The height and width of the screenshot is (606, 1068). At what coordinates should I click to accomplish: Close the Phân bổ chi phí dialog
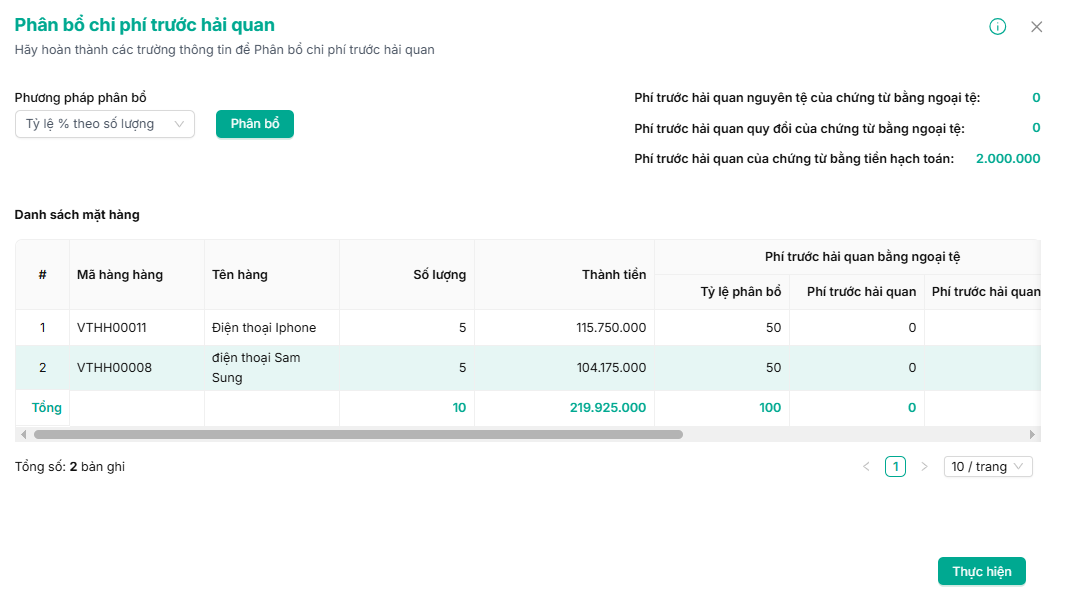click(1036, 27)
